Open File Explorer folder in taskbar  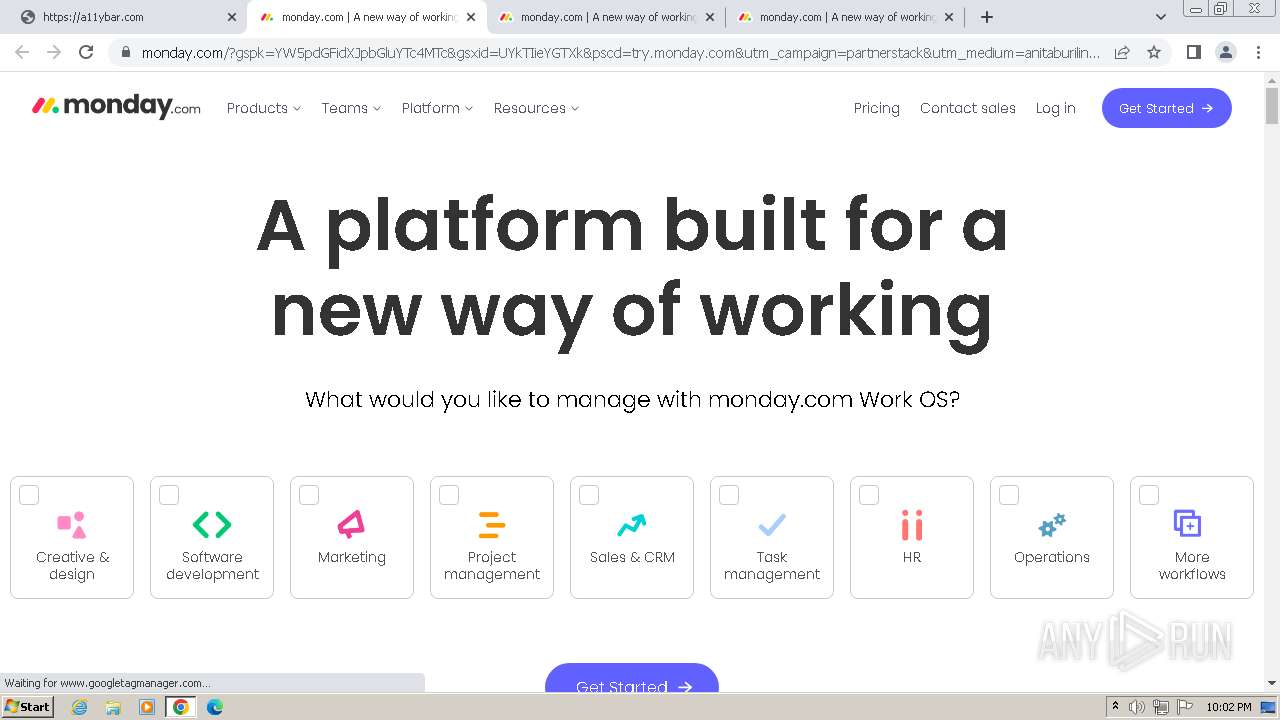pyautogui.click(x=113, y=707)
